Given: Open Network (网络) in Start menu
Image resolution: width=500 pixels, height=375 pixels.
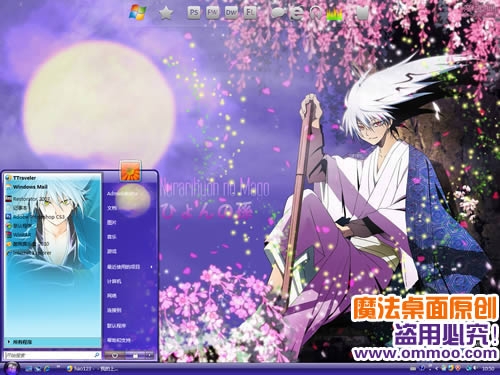Looking at the screenshot, I should (112, 296).
